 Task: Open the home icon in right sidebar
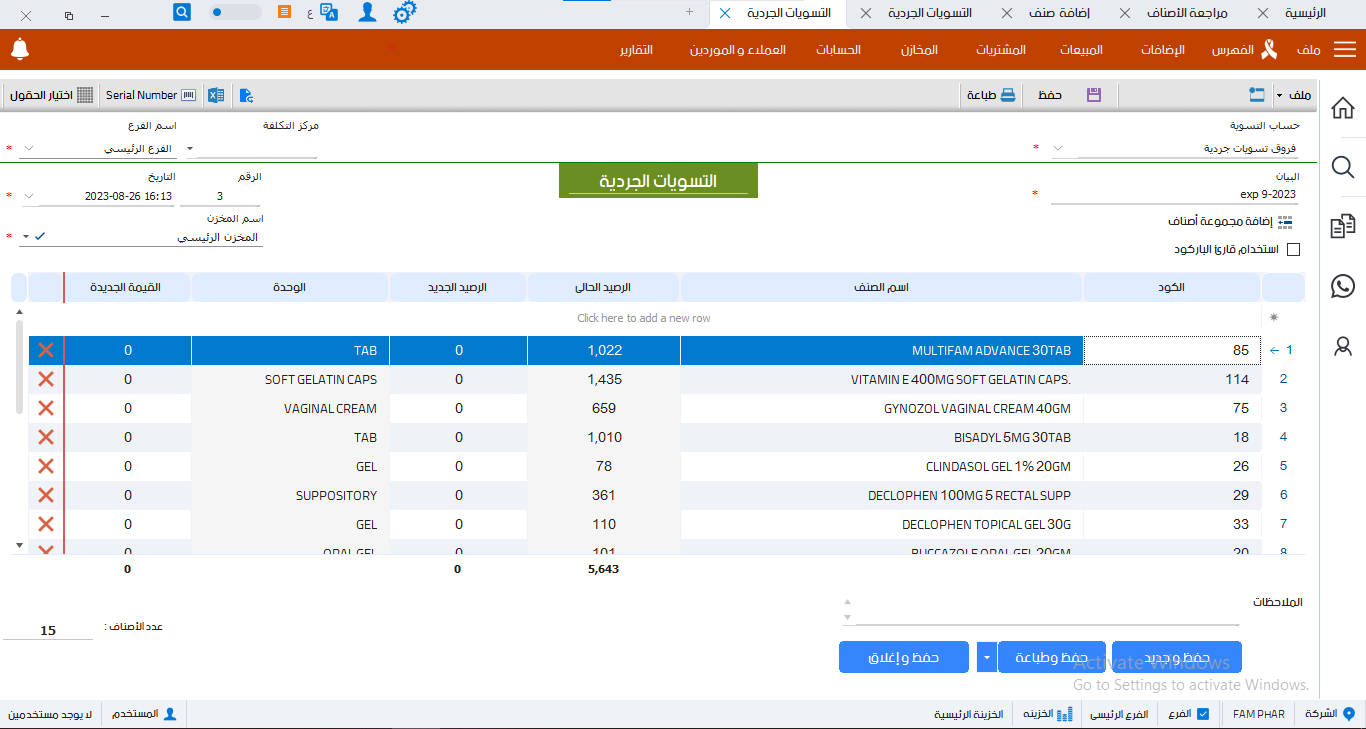(1343, 108)
